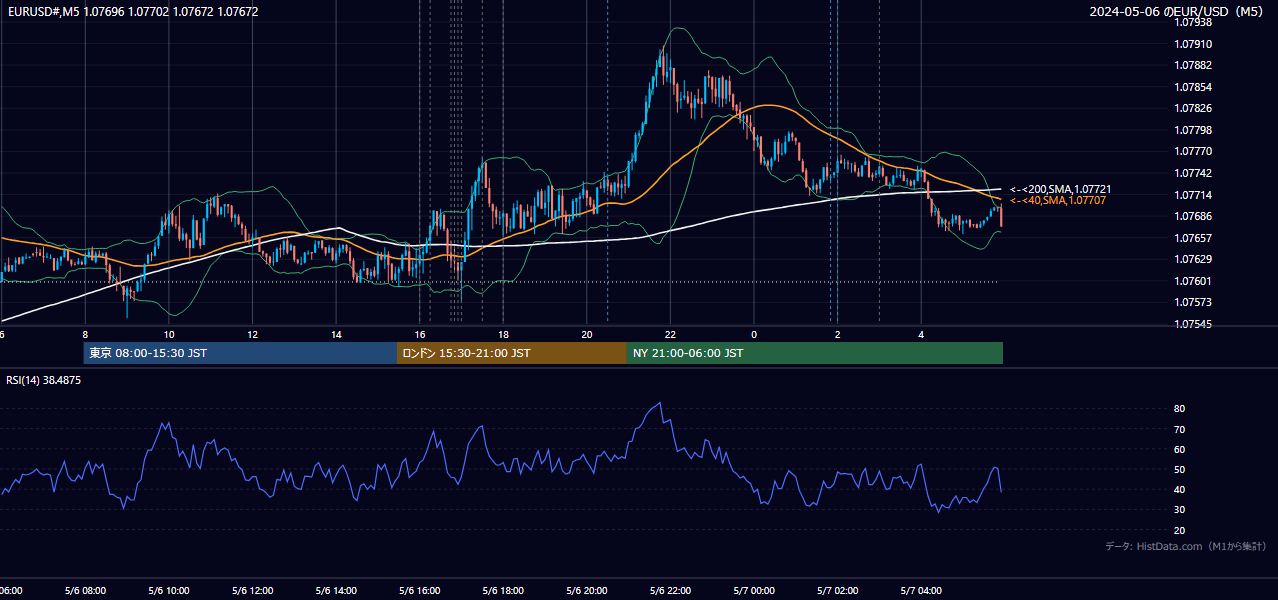This screenshot has height=600, width=1278.
Task: Click RSI scale value 60
Action: tap(1179, 449)
